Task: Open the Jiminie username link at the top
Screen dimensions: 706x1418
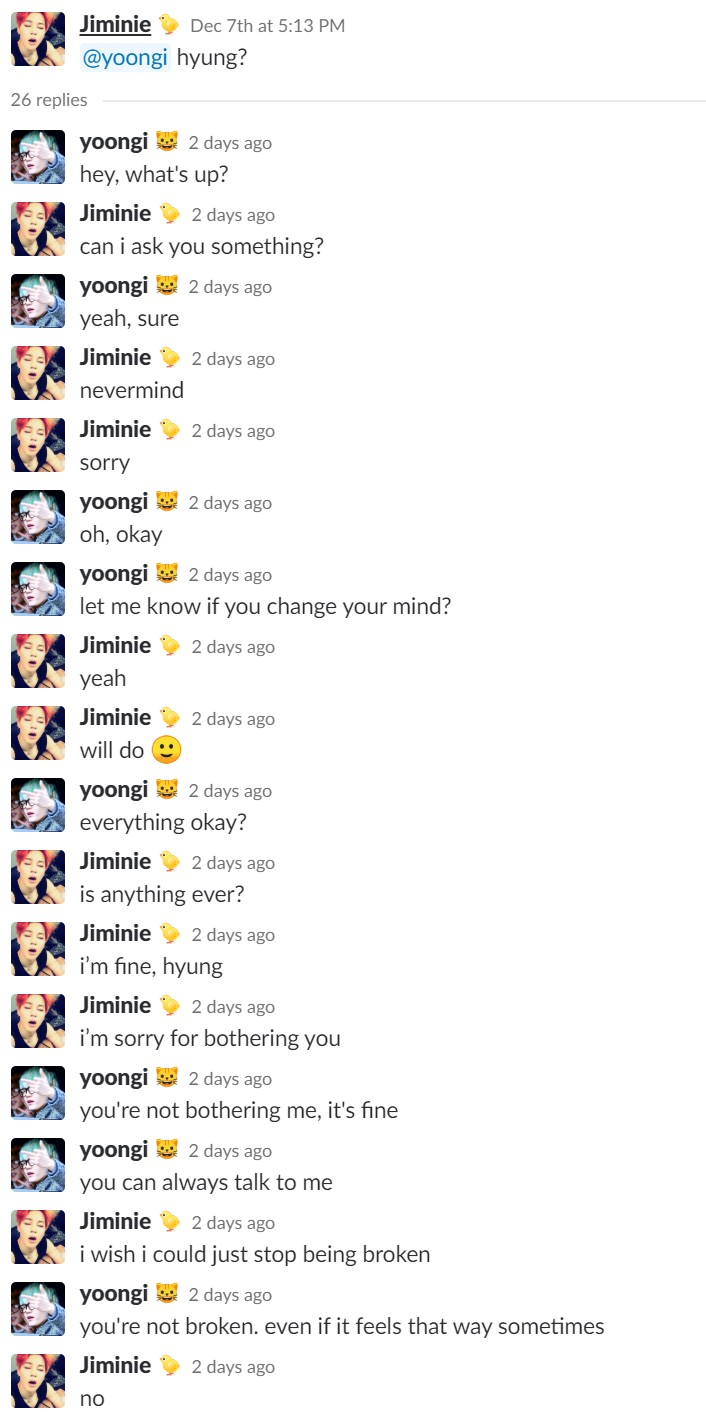Action: (115, 25)
